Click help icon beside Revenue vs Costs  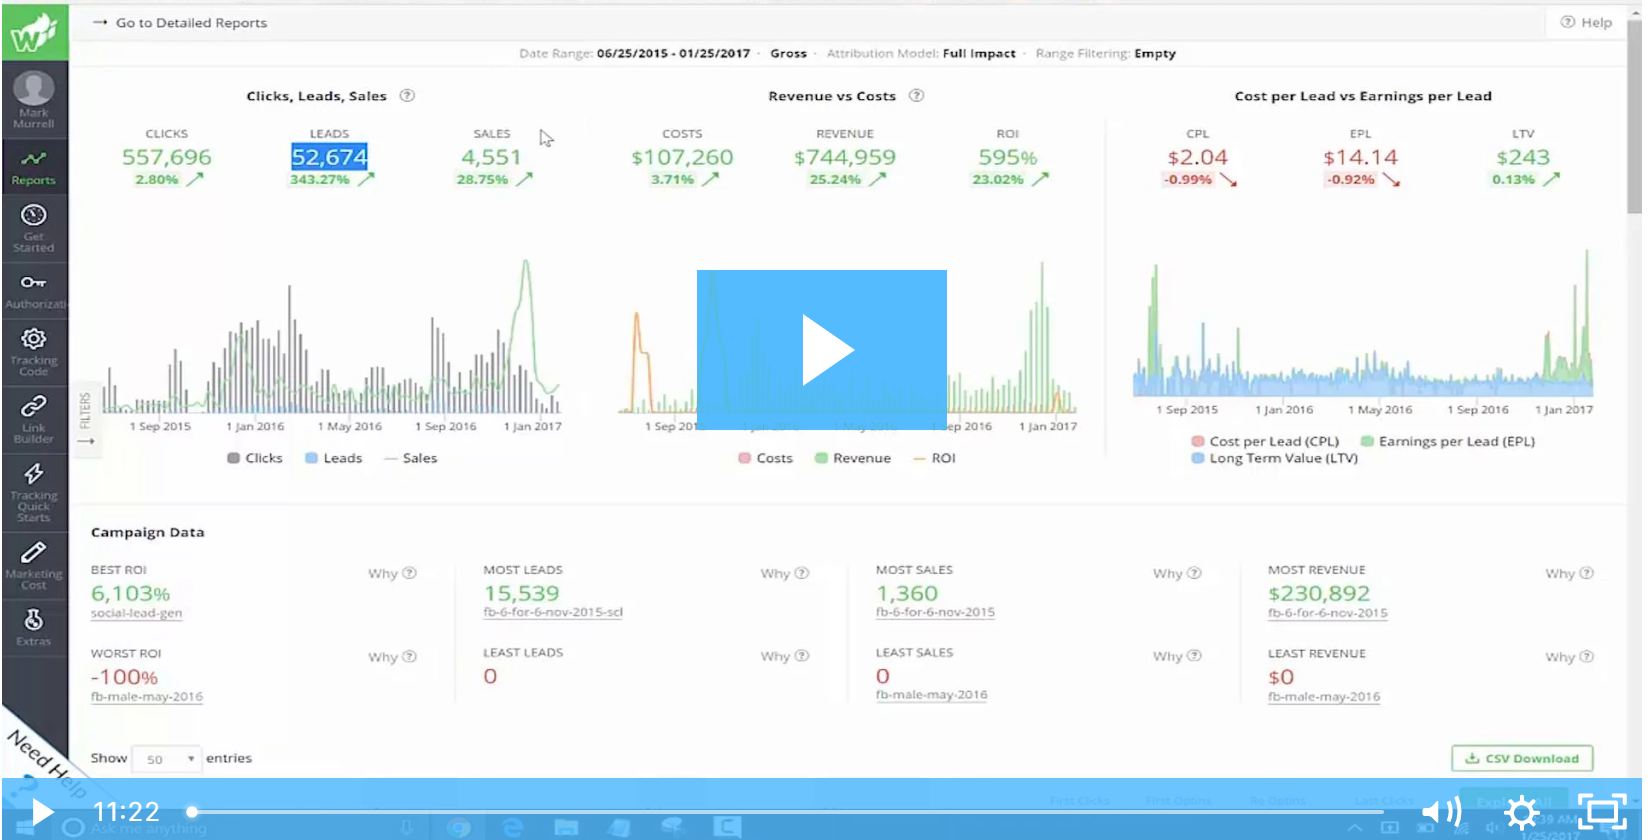pyautogui.click(x=916, y=96)
